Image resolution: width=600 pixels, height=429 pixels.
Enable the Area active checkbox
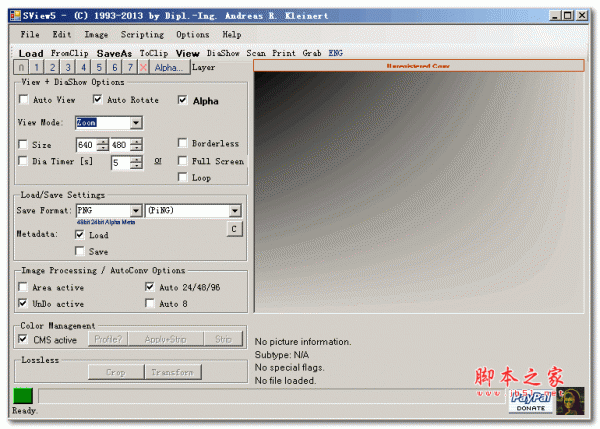click(23, 287)
